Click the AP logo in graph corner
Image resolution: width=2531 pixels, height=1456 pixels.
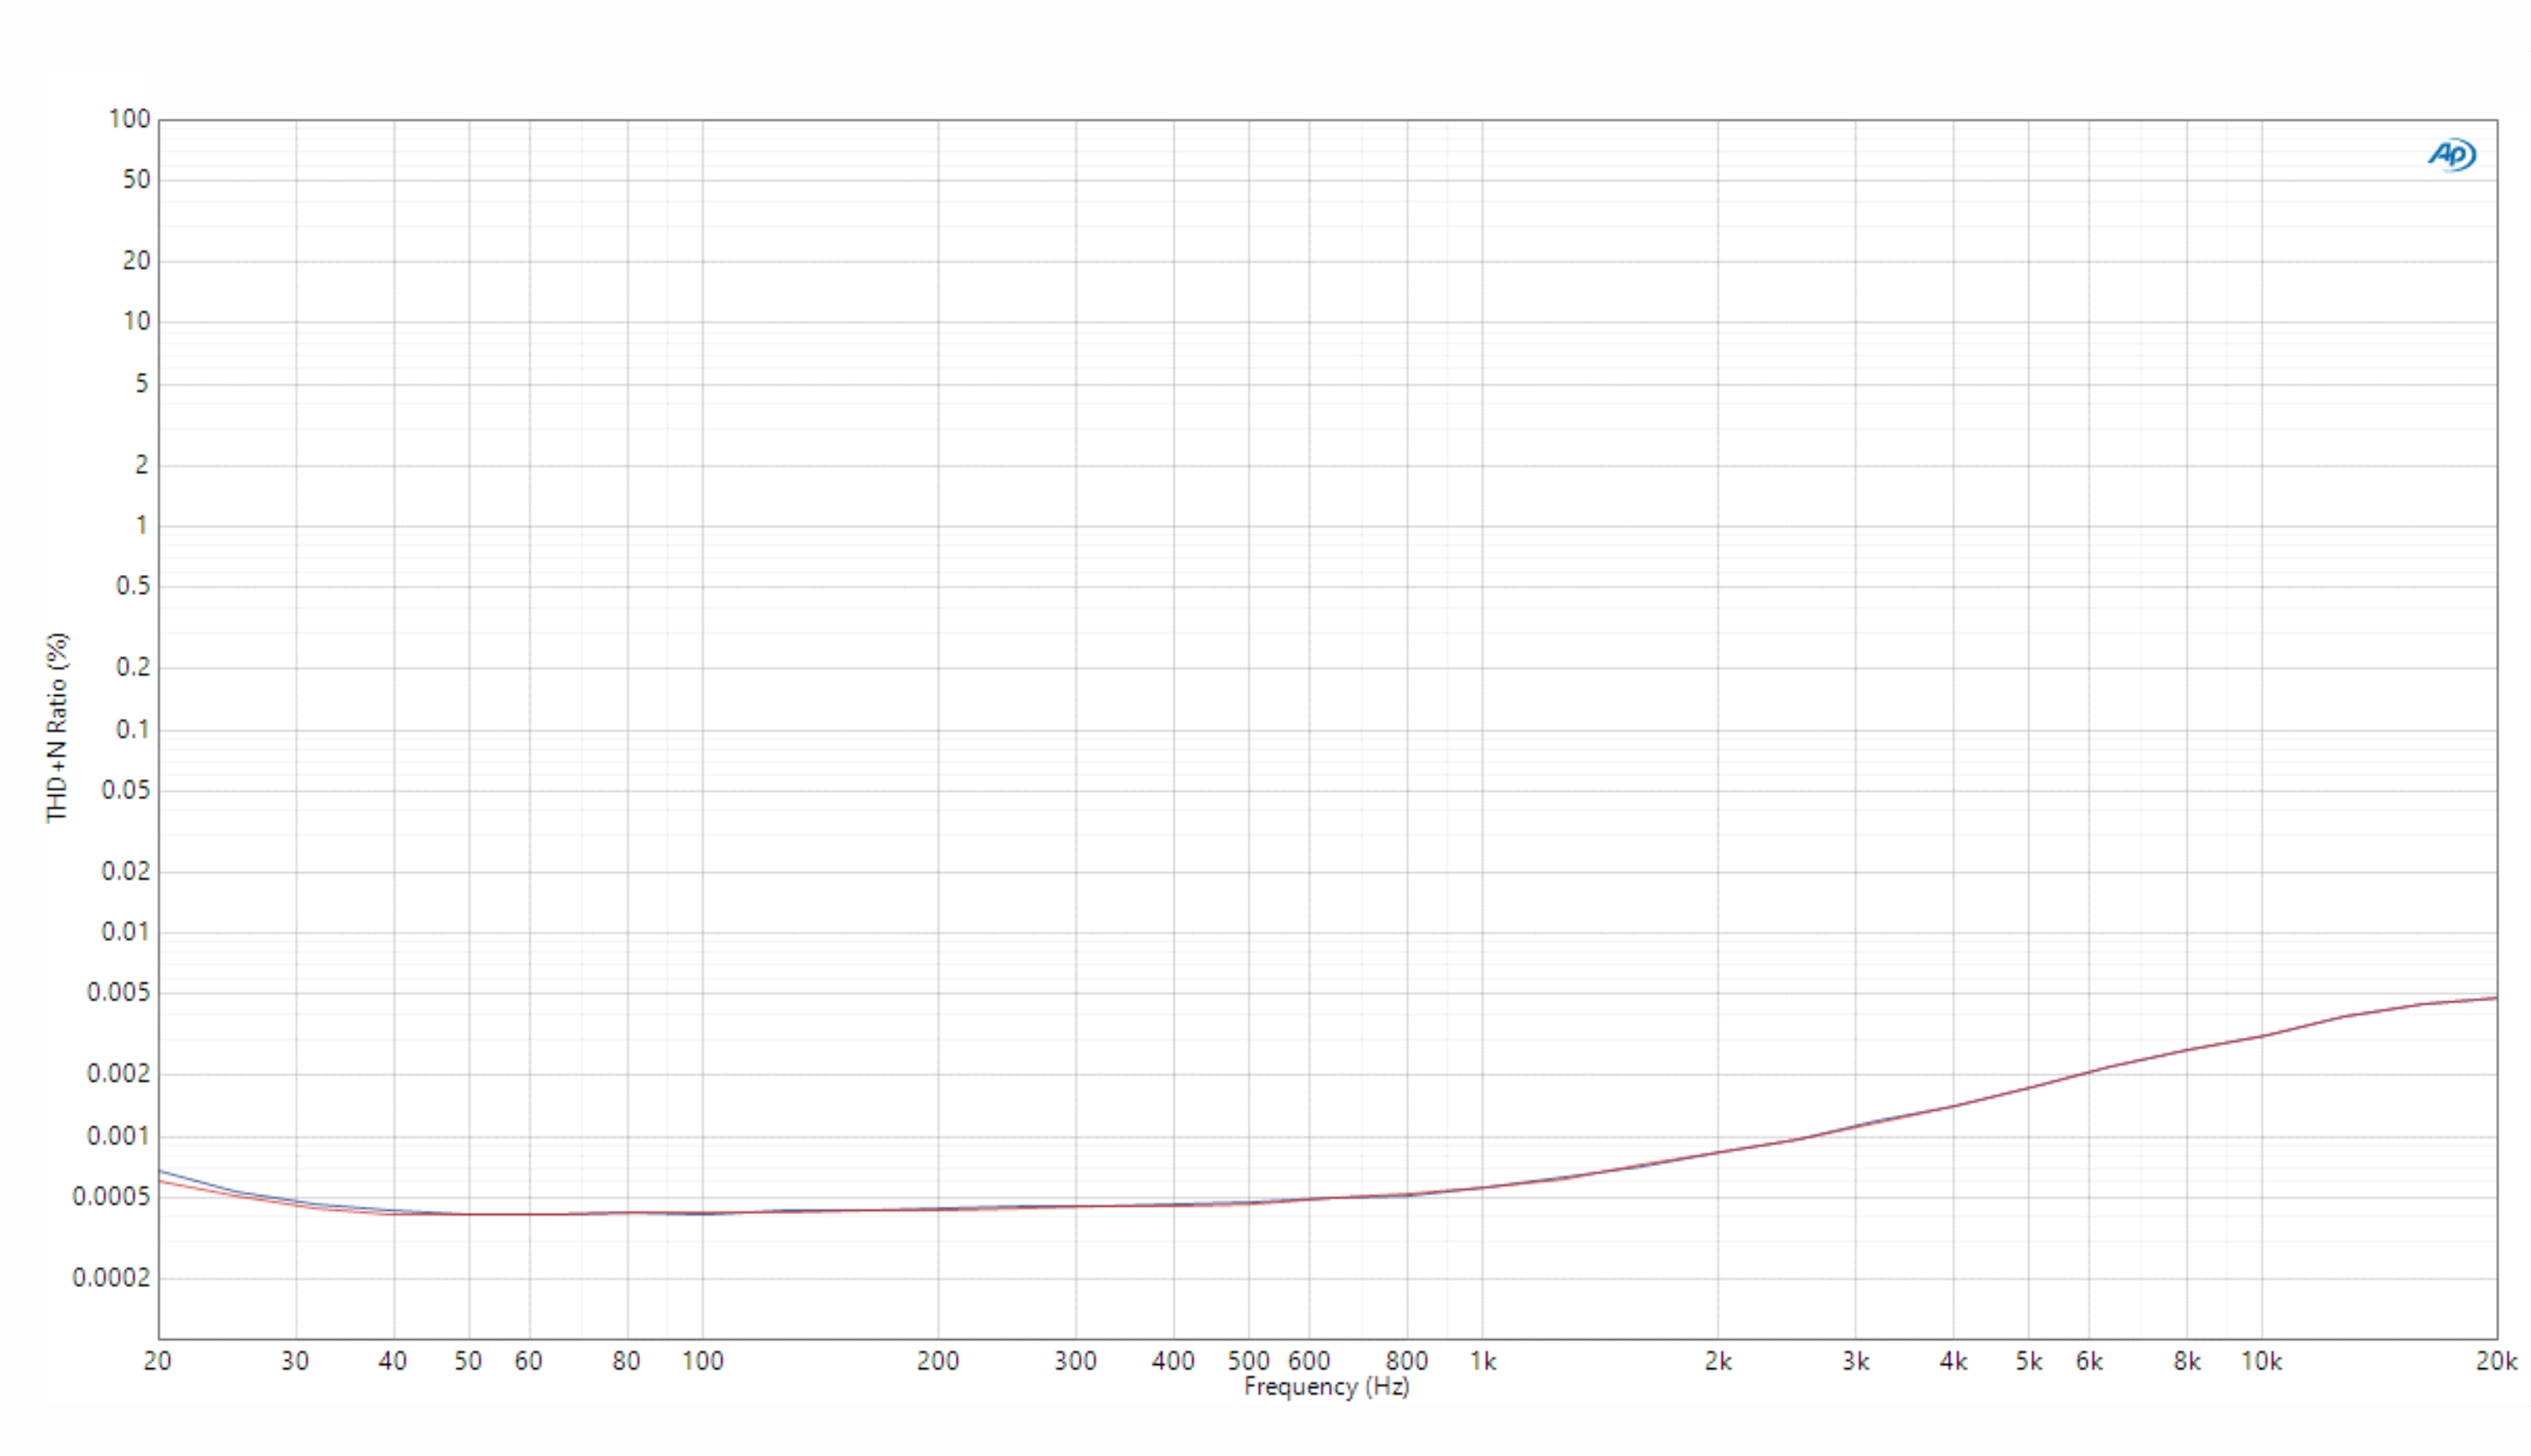coord(2451,155)
